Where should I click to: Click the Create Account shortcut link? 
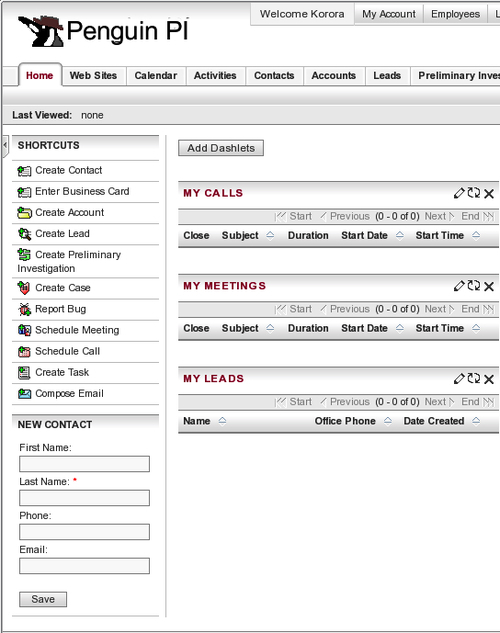click(x=69, y=212)
